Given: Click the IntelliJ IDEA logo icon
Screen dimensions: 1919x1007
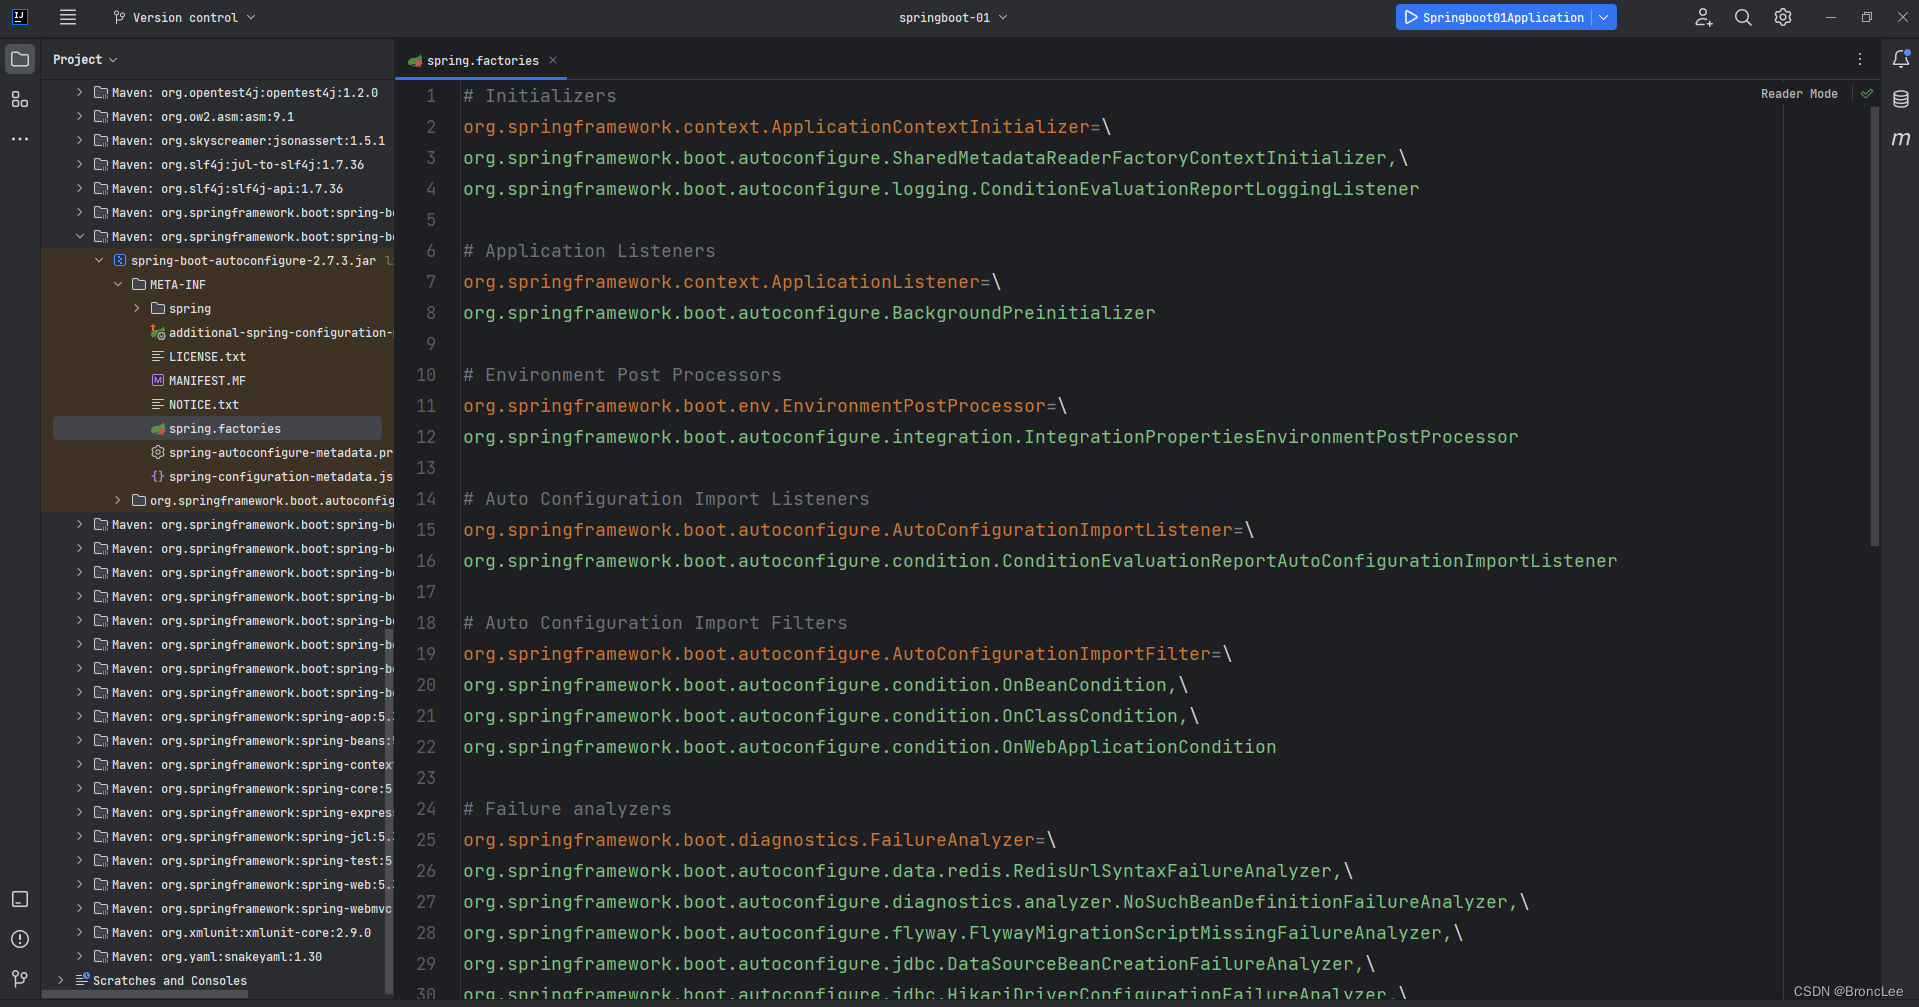Looking at the screenshot, I should point(20,17).
